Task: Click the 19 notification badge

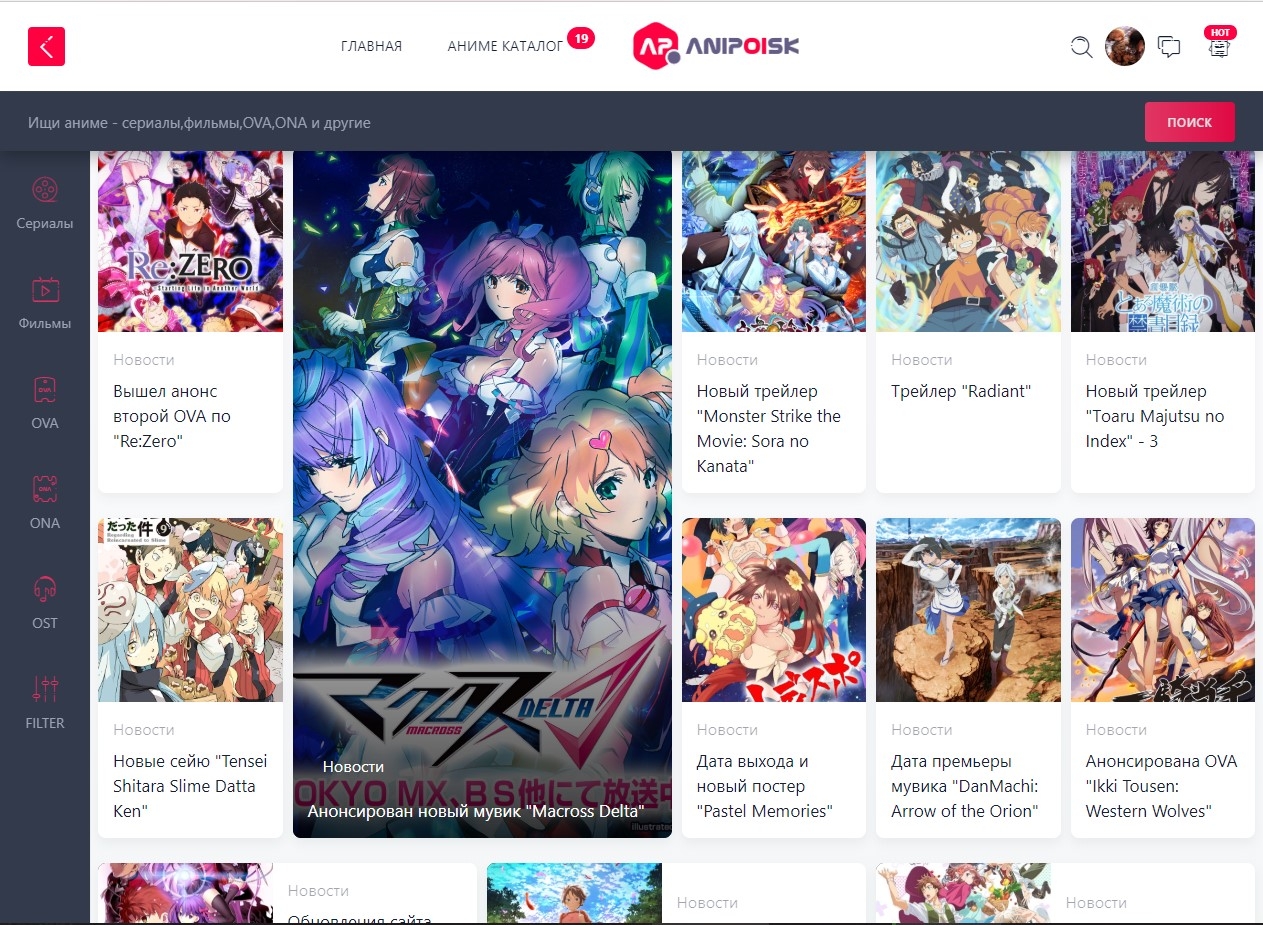Action: (x=581, y=38)
